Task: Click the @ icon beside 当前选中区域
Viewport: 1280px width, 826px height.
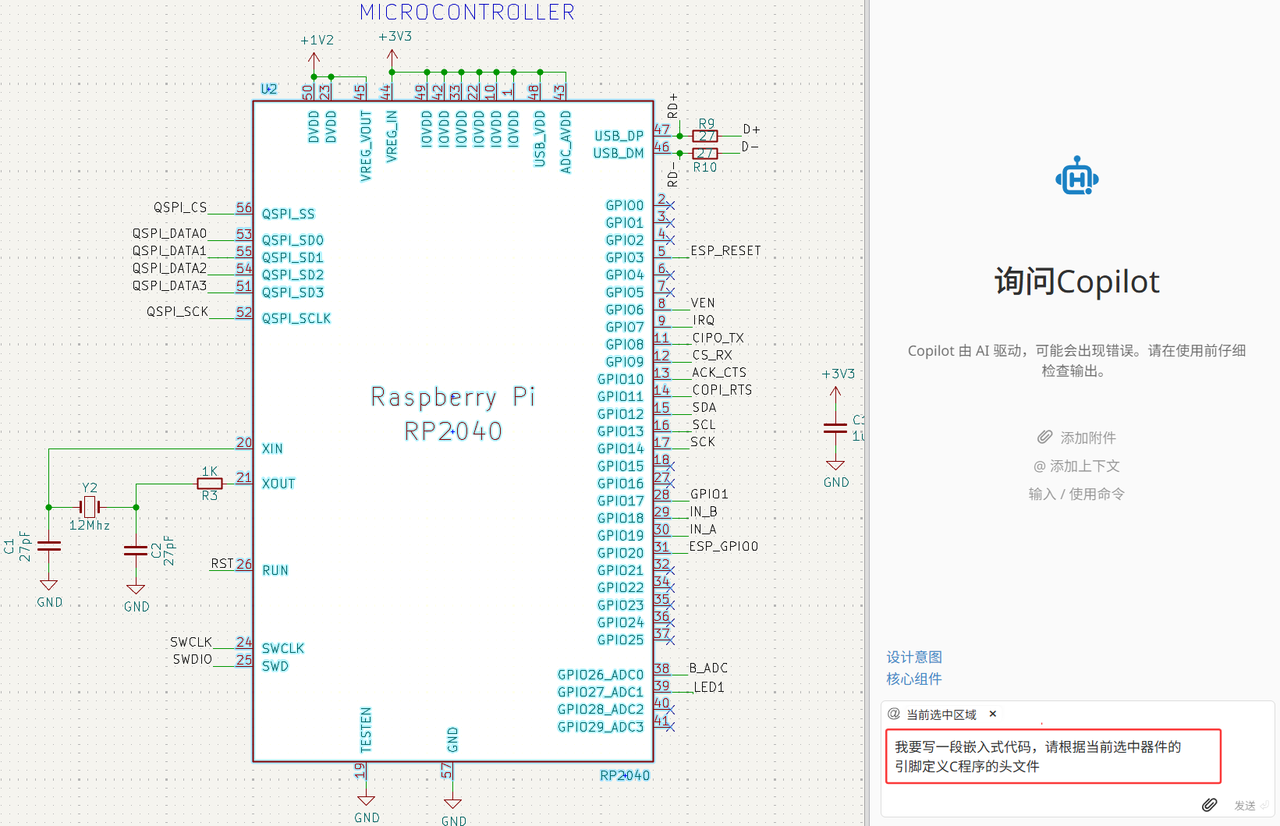Action: (894, 714)
